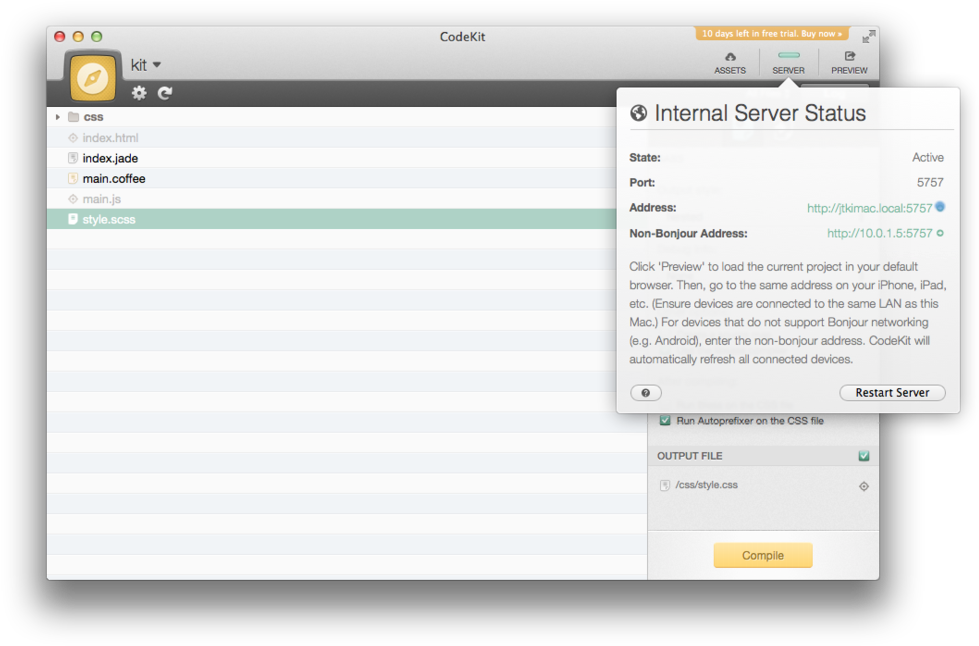Click the Bonjour icon next to jtkimac.local address

[x=938, y=207]
